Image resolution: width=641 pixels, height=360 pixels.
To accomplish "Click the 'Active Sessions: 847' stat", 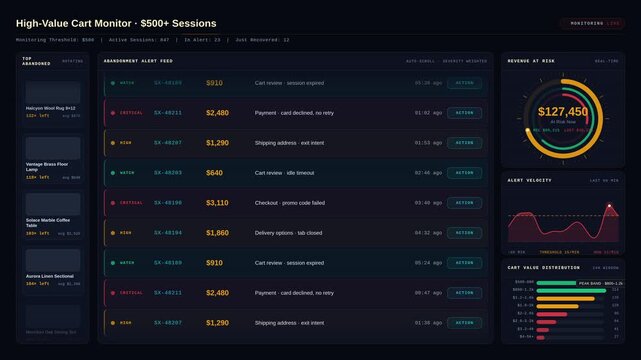I will 139,40.
